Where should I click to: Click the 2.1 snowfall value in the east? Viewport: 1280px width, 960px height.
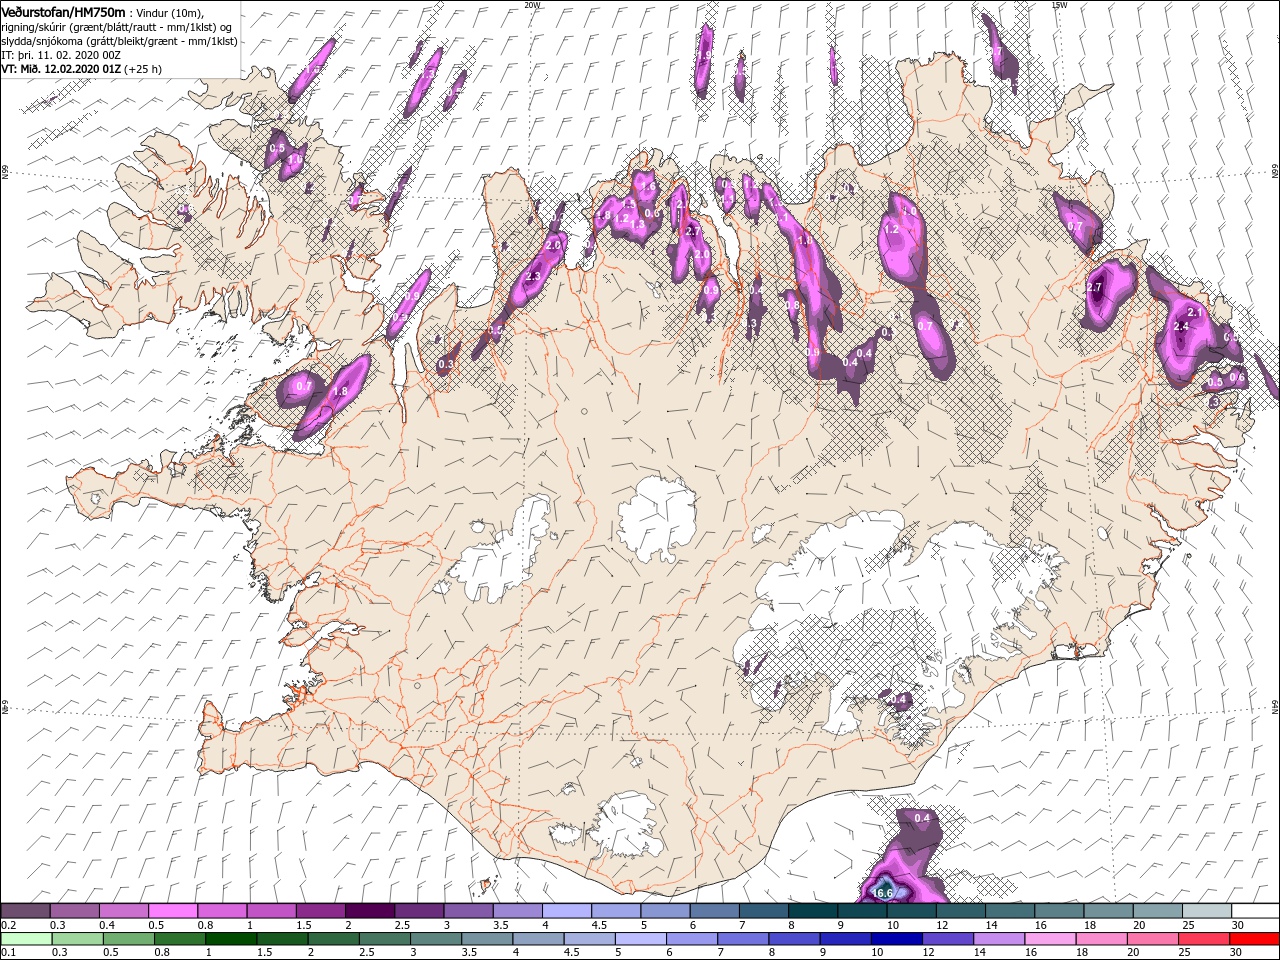point(1194,313)
